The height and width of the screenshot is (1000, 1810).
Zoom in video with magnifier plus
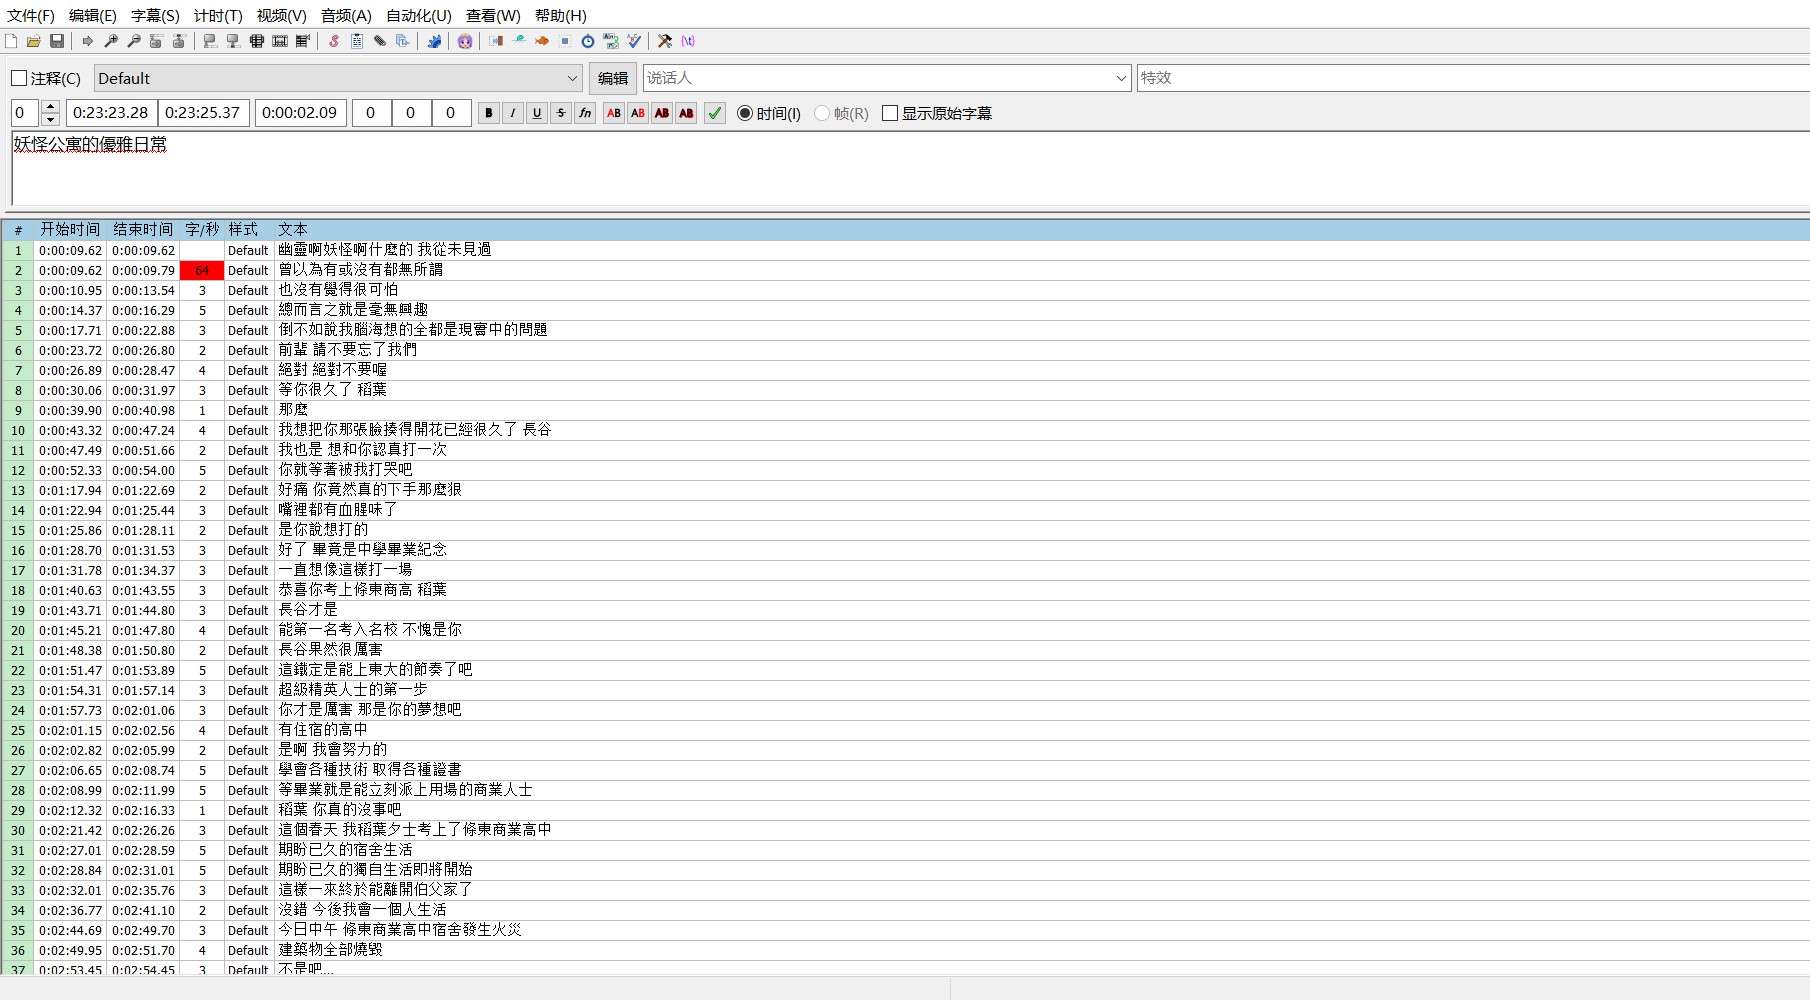click(111, 41)
